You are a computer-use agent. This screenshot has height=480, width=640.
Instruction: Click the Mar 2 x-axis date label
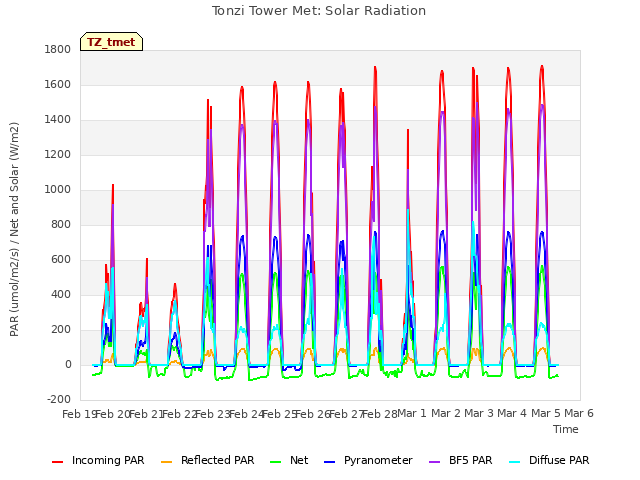click(x=446, y=413)
